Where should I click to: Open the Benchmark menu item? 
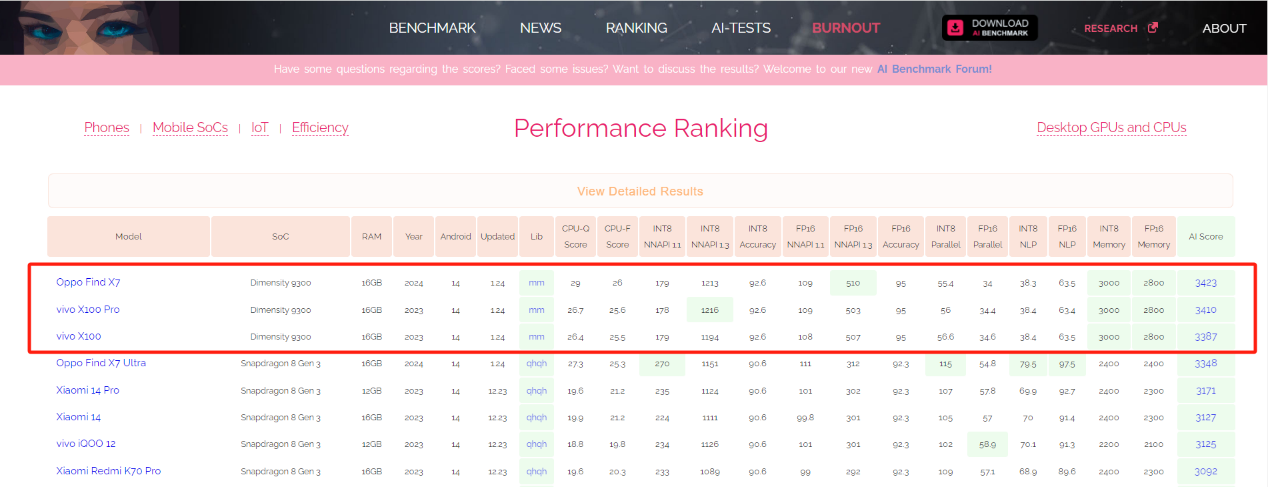pos(432,28)
